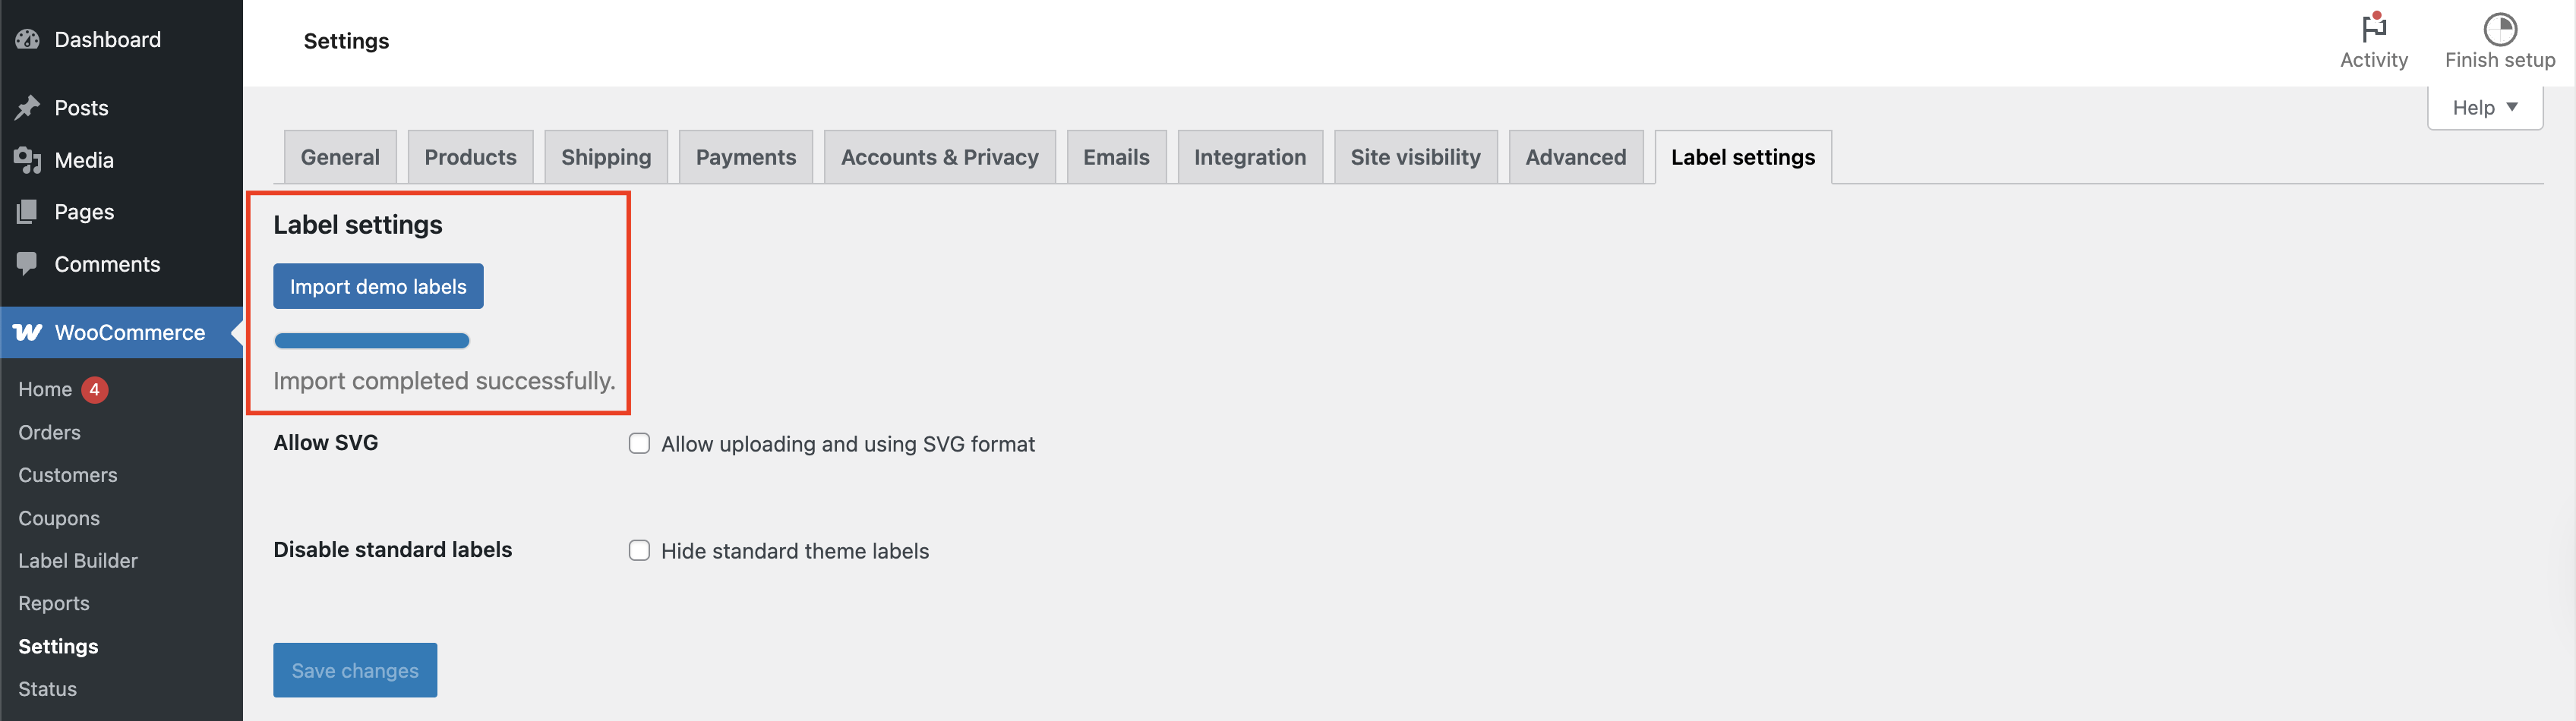The image size is (2576, 721).
Task: Click the Dashboard gauge icon
Action: [x=27, y=39]
